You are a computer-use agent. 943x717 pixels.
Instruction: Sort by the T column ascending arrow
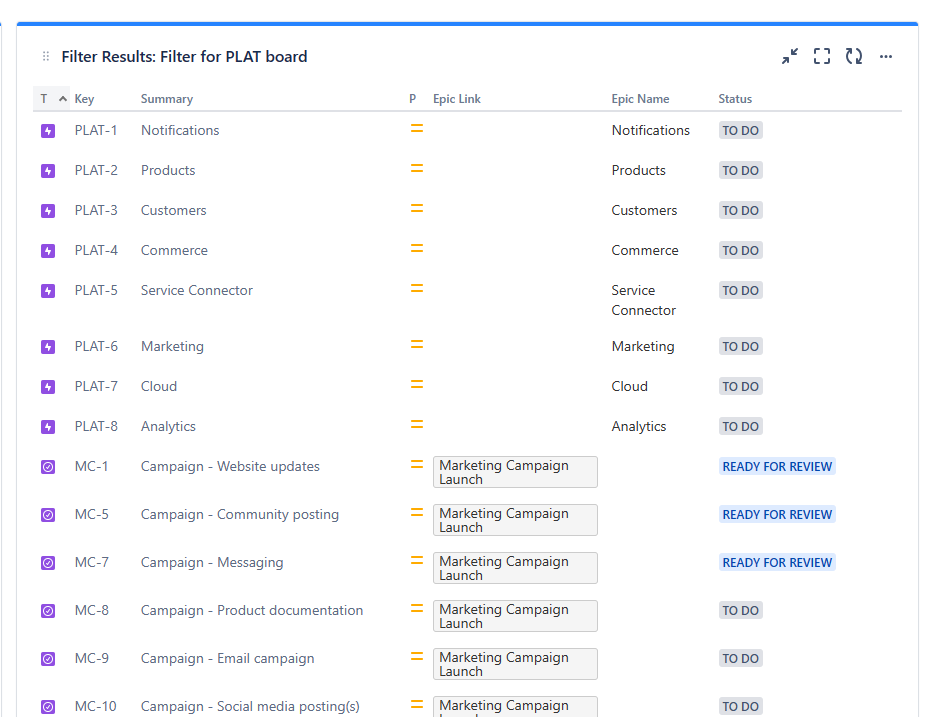(x=63, y=99)
